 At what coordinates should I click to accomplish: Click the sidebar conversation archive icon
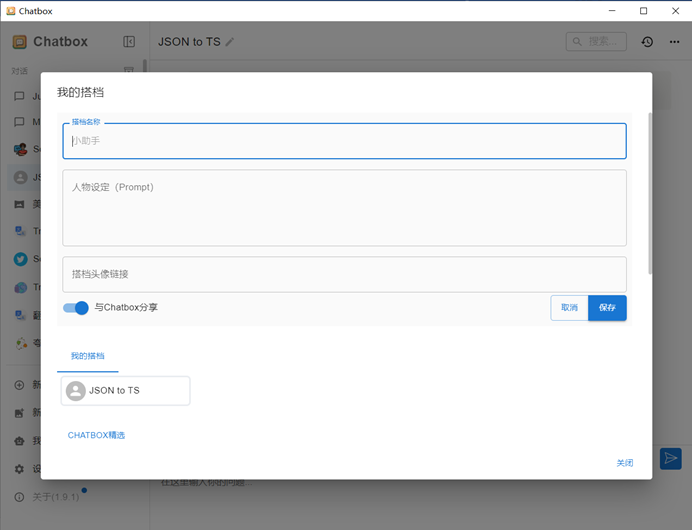(x=128, y=69)
